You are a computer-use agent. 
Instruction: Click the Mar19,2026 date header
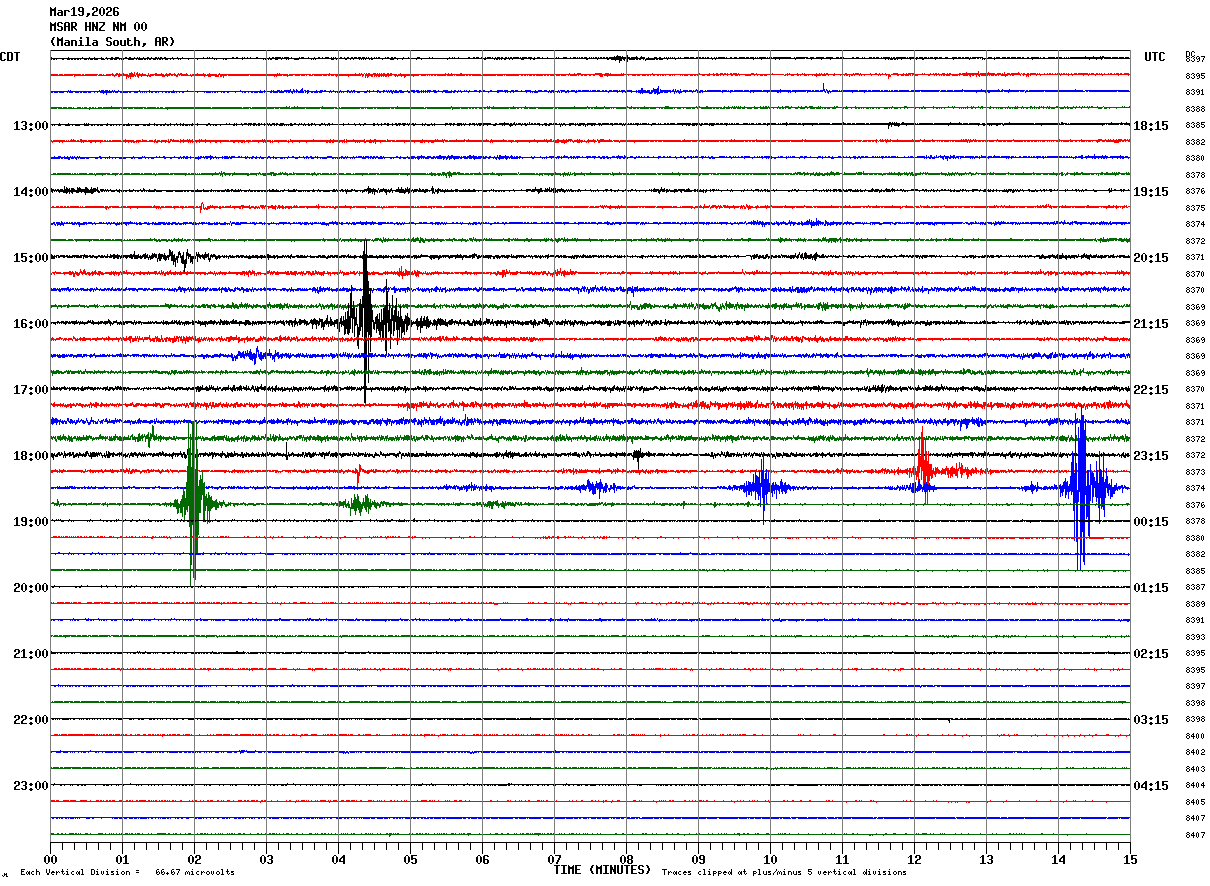[x=84, y=12]
